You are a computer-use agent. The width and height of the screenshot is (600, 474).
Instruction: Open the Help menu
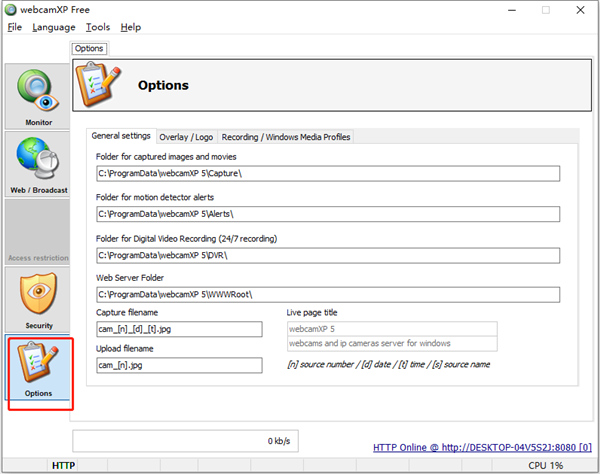(131, 27)
